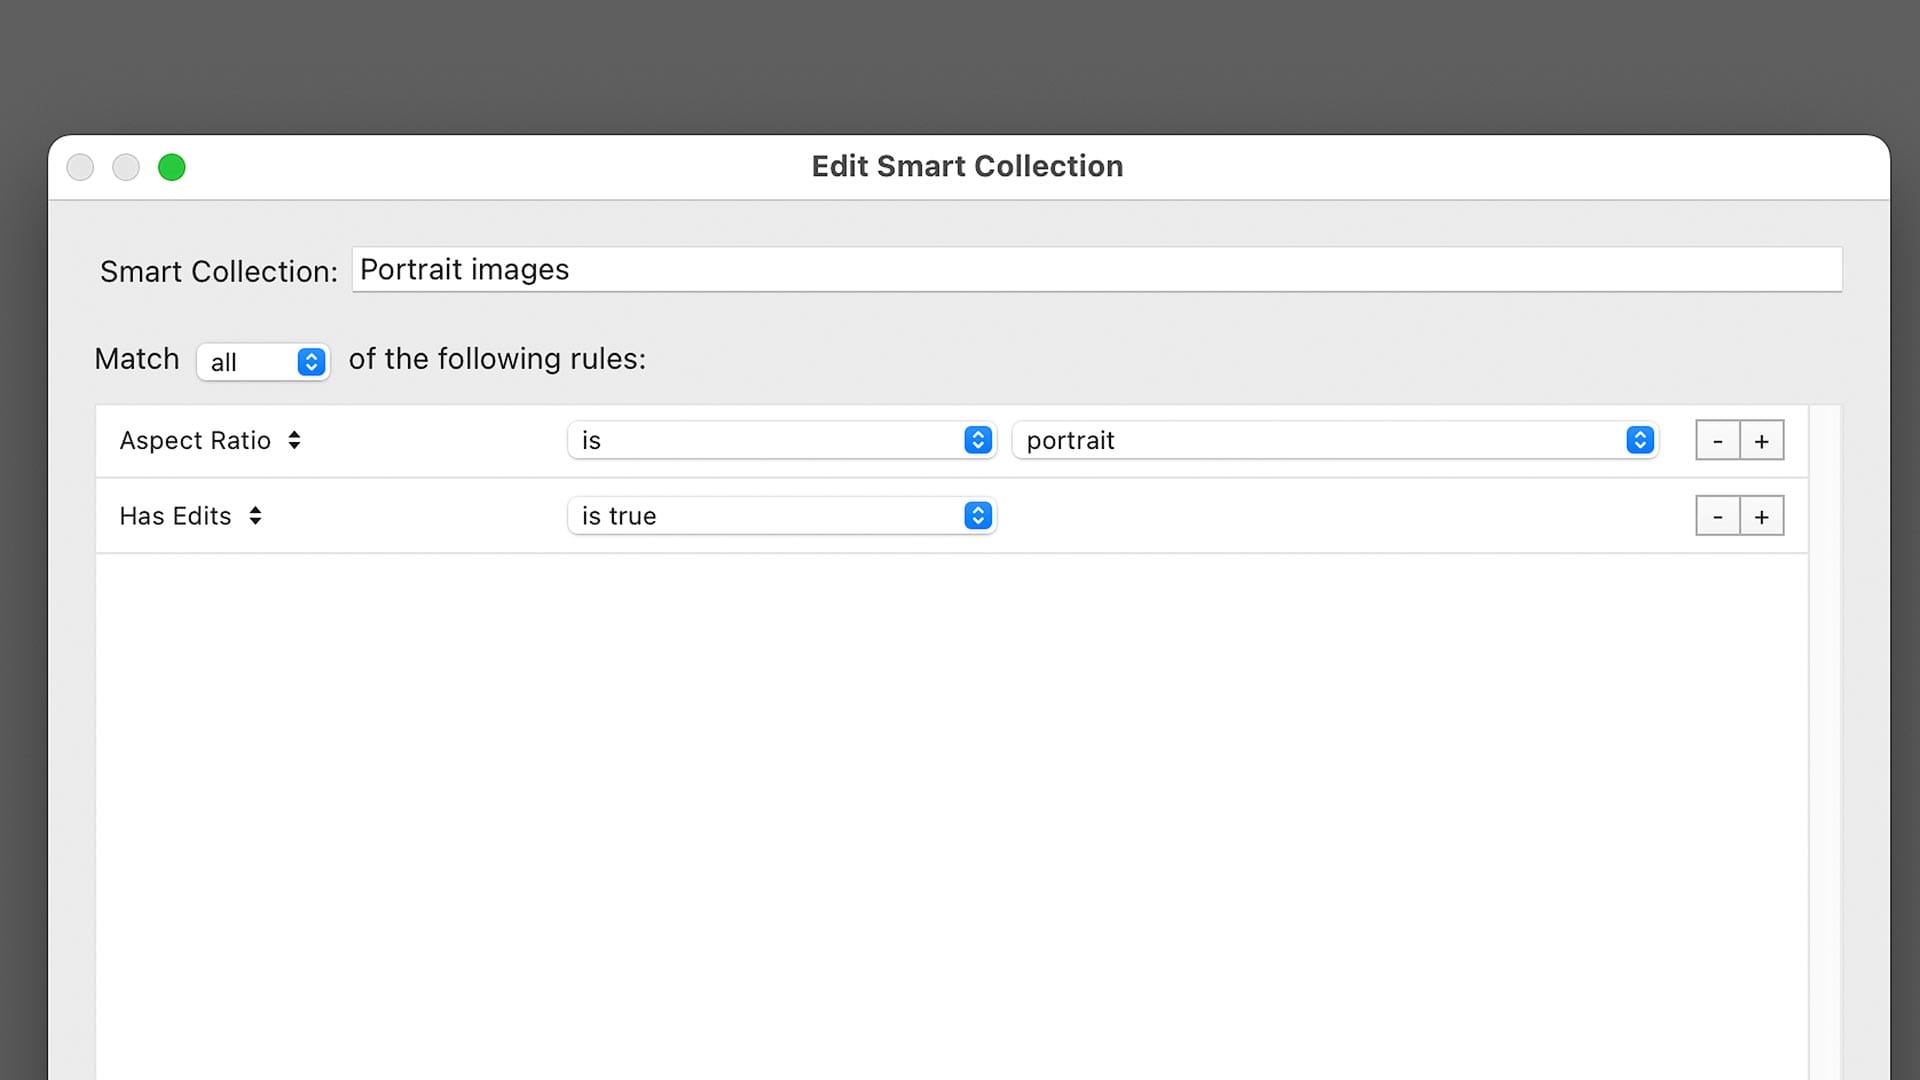The width and height of the screenshot is (1920, 1080).
Task: Click the Edit Smart Collection title bar
Action: coord(967,166)
